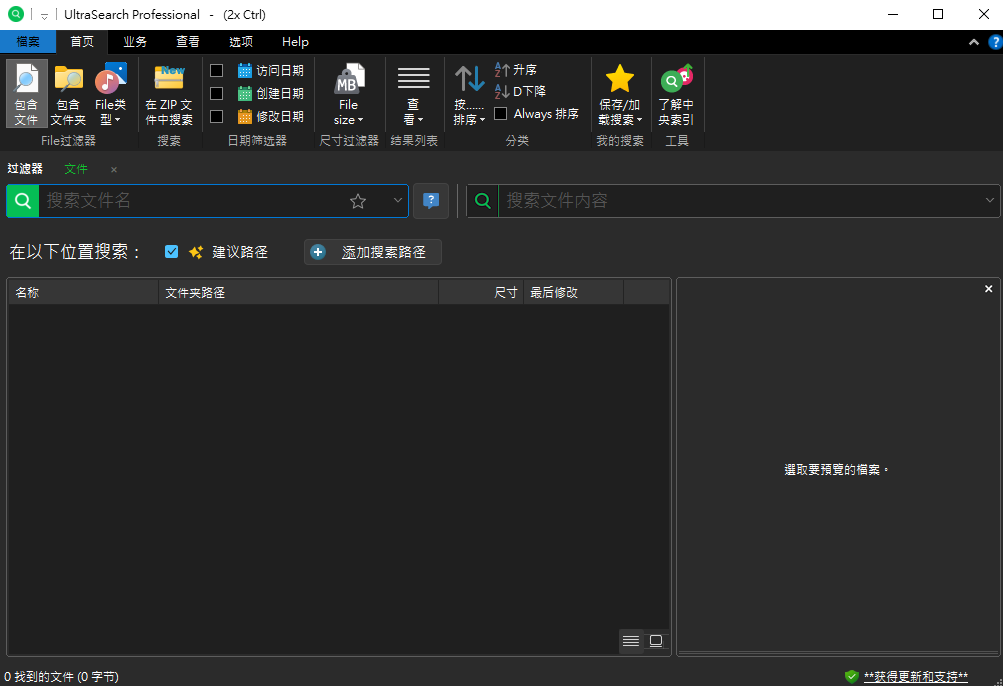This screenshot has width=1003, height=686.
Task: Select D下降 descending sort
Action: (520, 92)
